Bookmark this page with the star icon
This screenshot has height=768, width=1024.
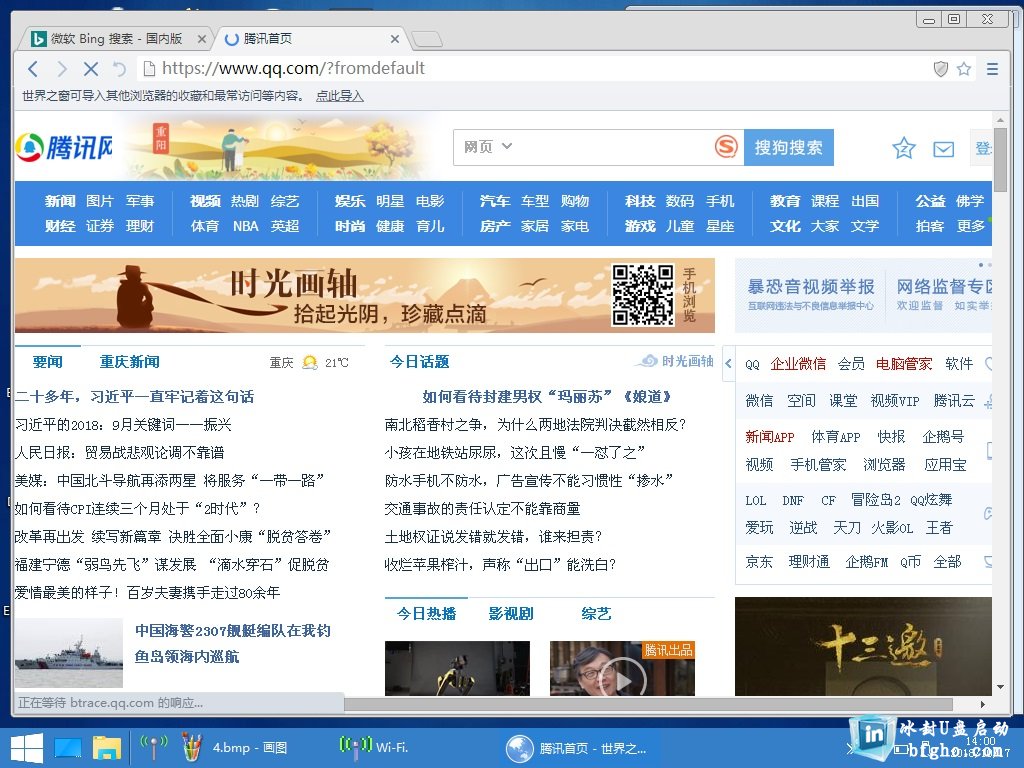tap(964, 69)
